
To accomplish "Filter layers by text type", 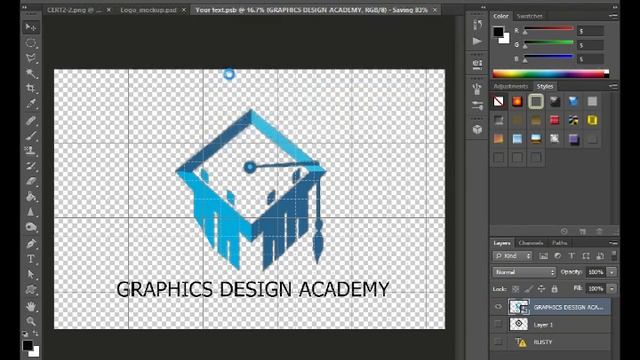I will pyautogui.click(x=571, y=256).
